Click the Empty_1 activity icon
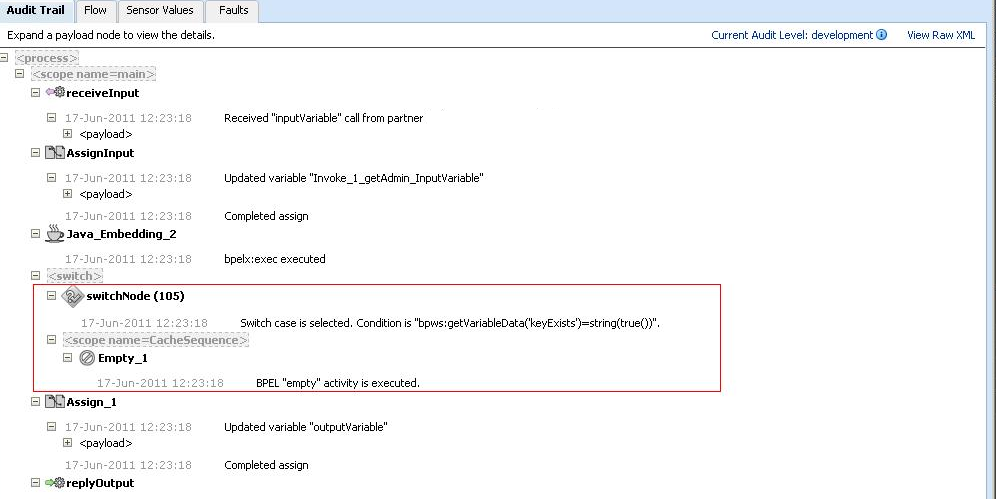This screenshot has height=499, width=996. pyautogui.click(x=87, y=358)
